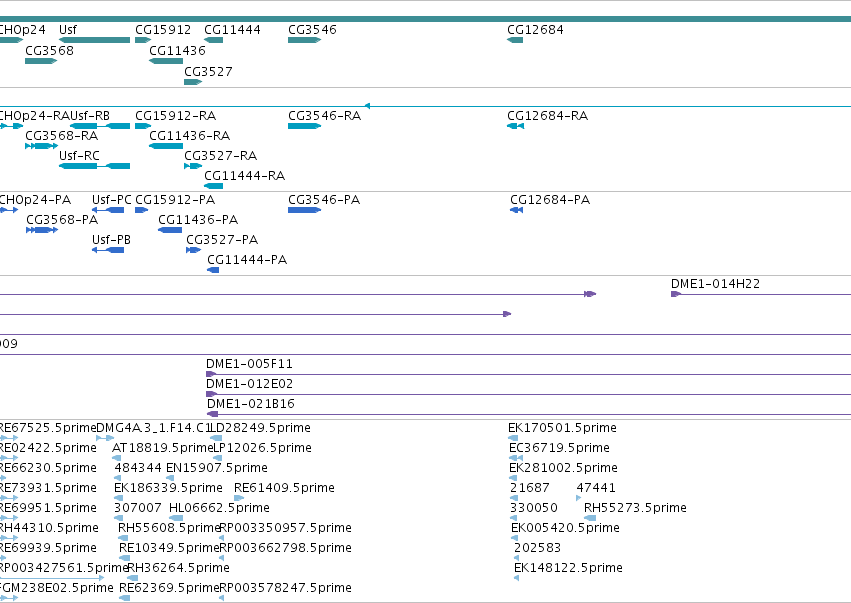This screenshot has height=603, width=851.
Task: Select EK186339.5prime EST
Action: coord(118,498)
